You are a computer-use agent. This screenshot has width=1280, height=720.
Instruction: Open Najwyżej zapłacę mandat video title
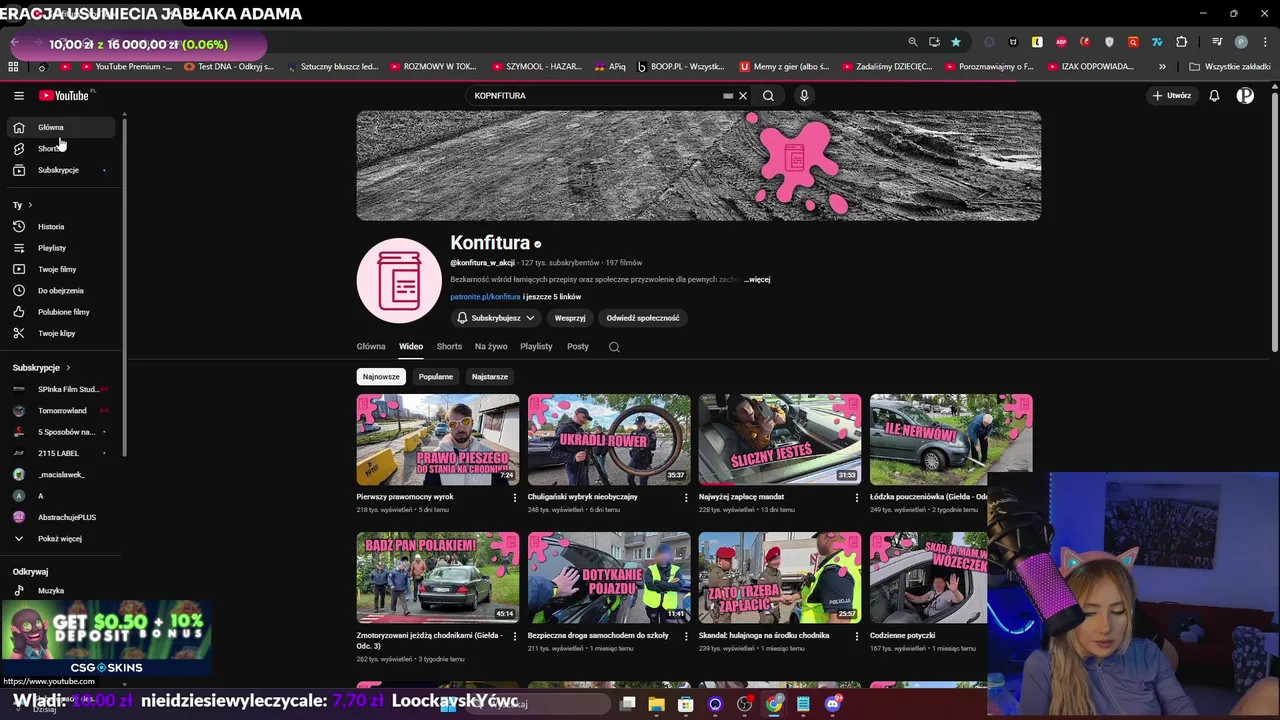(741, 497)
